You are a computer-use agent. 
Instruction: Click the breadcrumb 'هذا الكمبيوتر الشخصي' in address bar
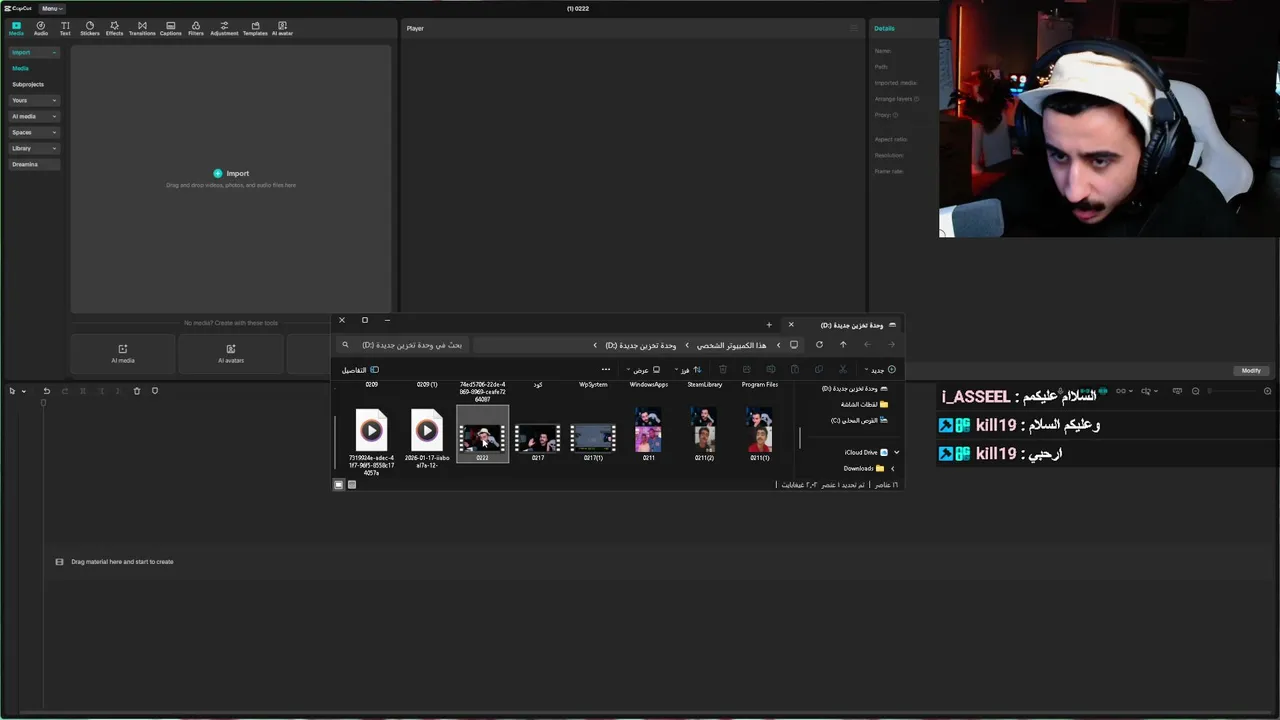(732, 345)
